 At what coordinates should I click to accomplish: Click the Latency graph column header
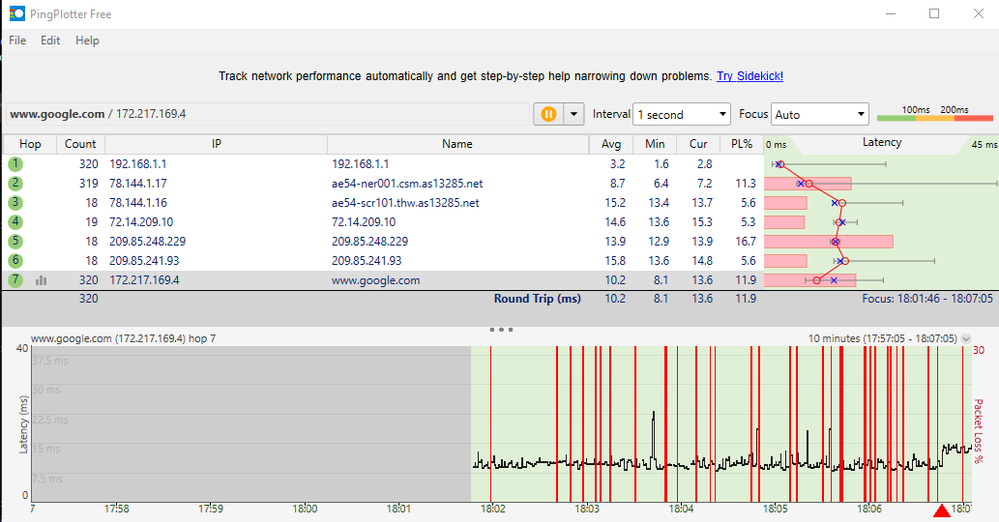pos(882,142)
